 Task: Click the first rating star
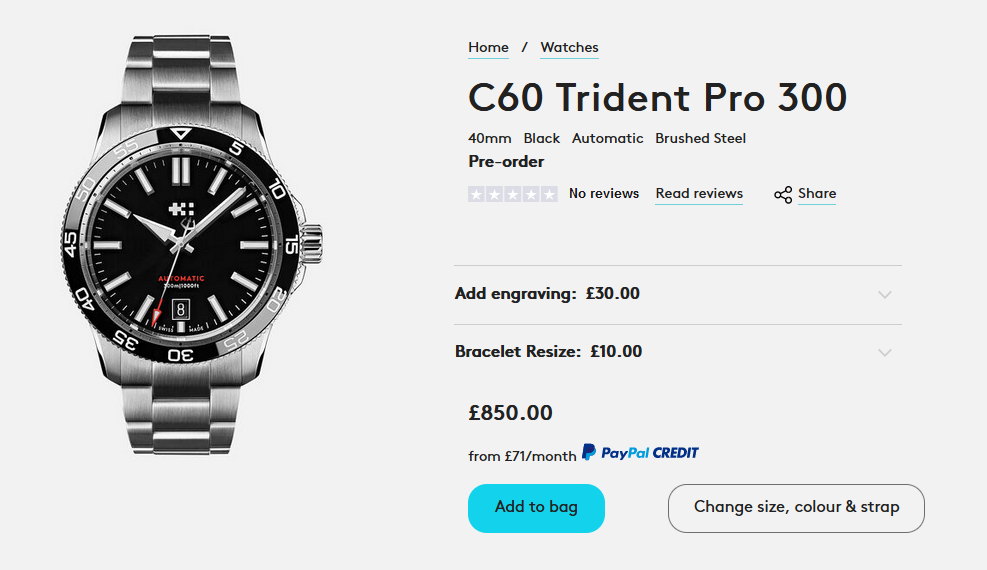point(477,194)
